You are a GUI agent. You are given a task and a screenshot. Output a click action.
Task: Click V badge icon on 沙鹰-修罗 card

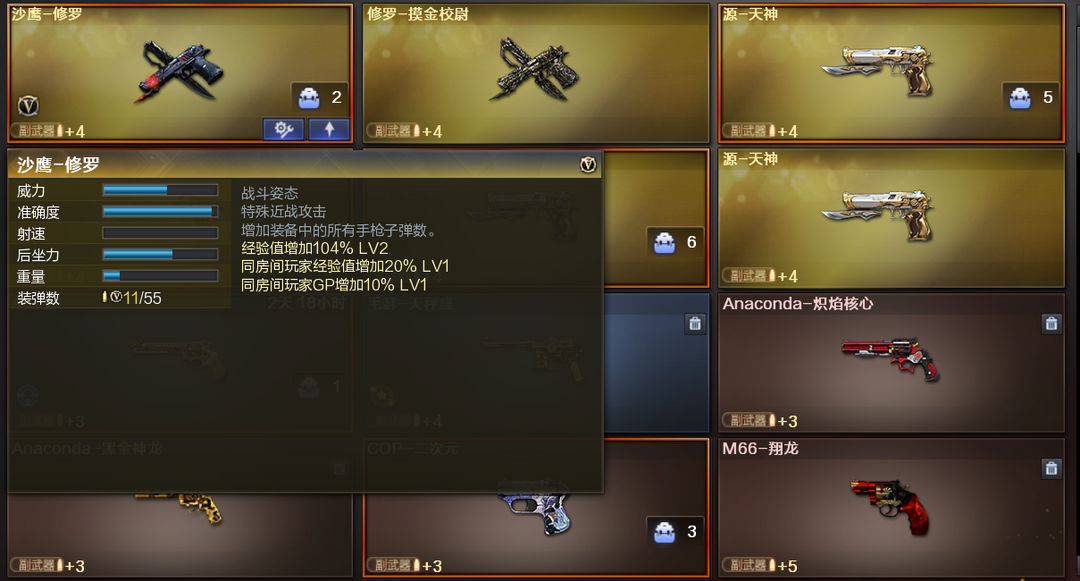click(x=28, y=105)
